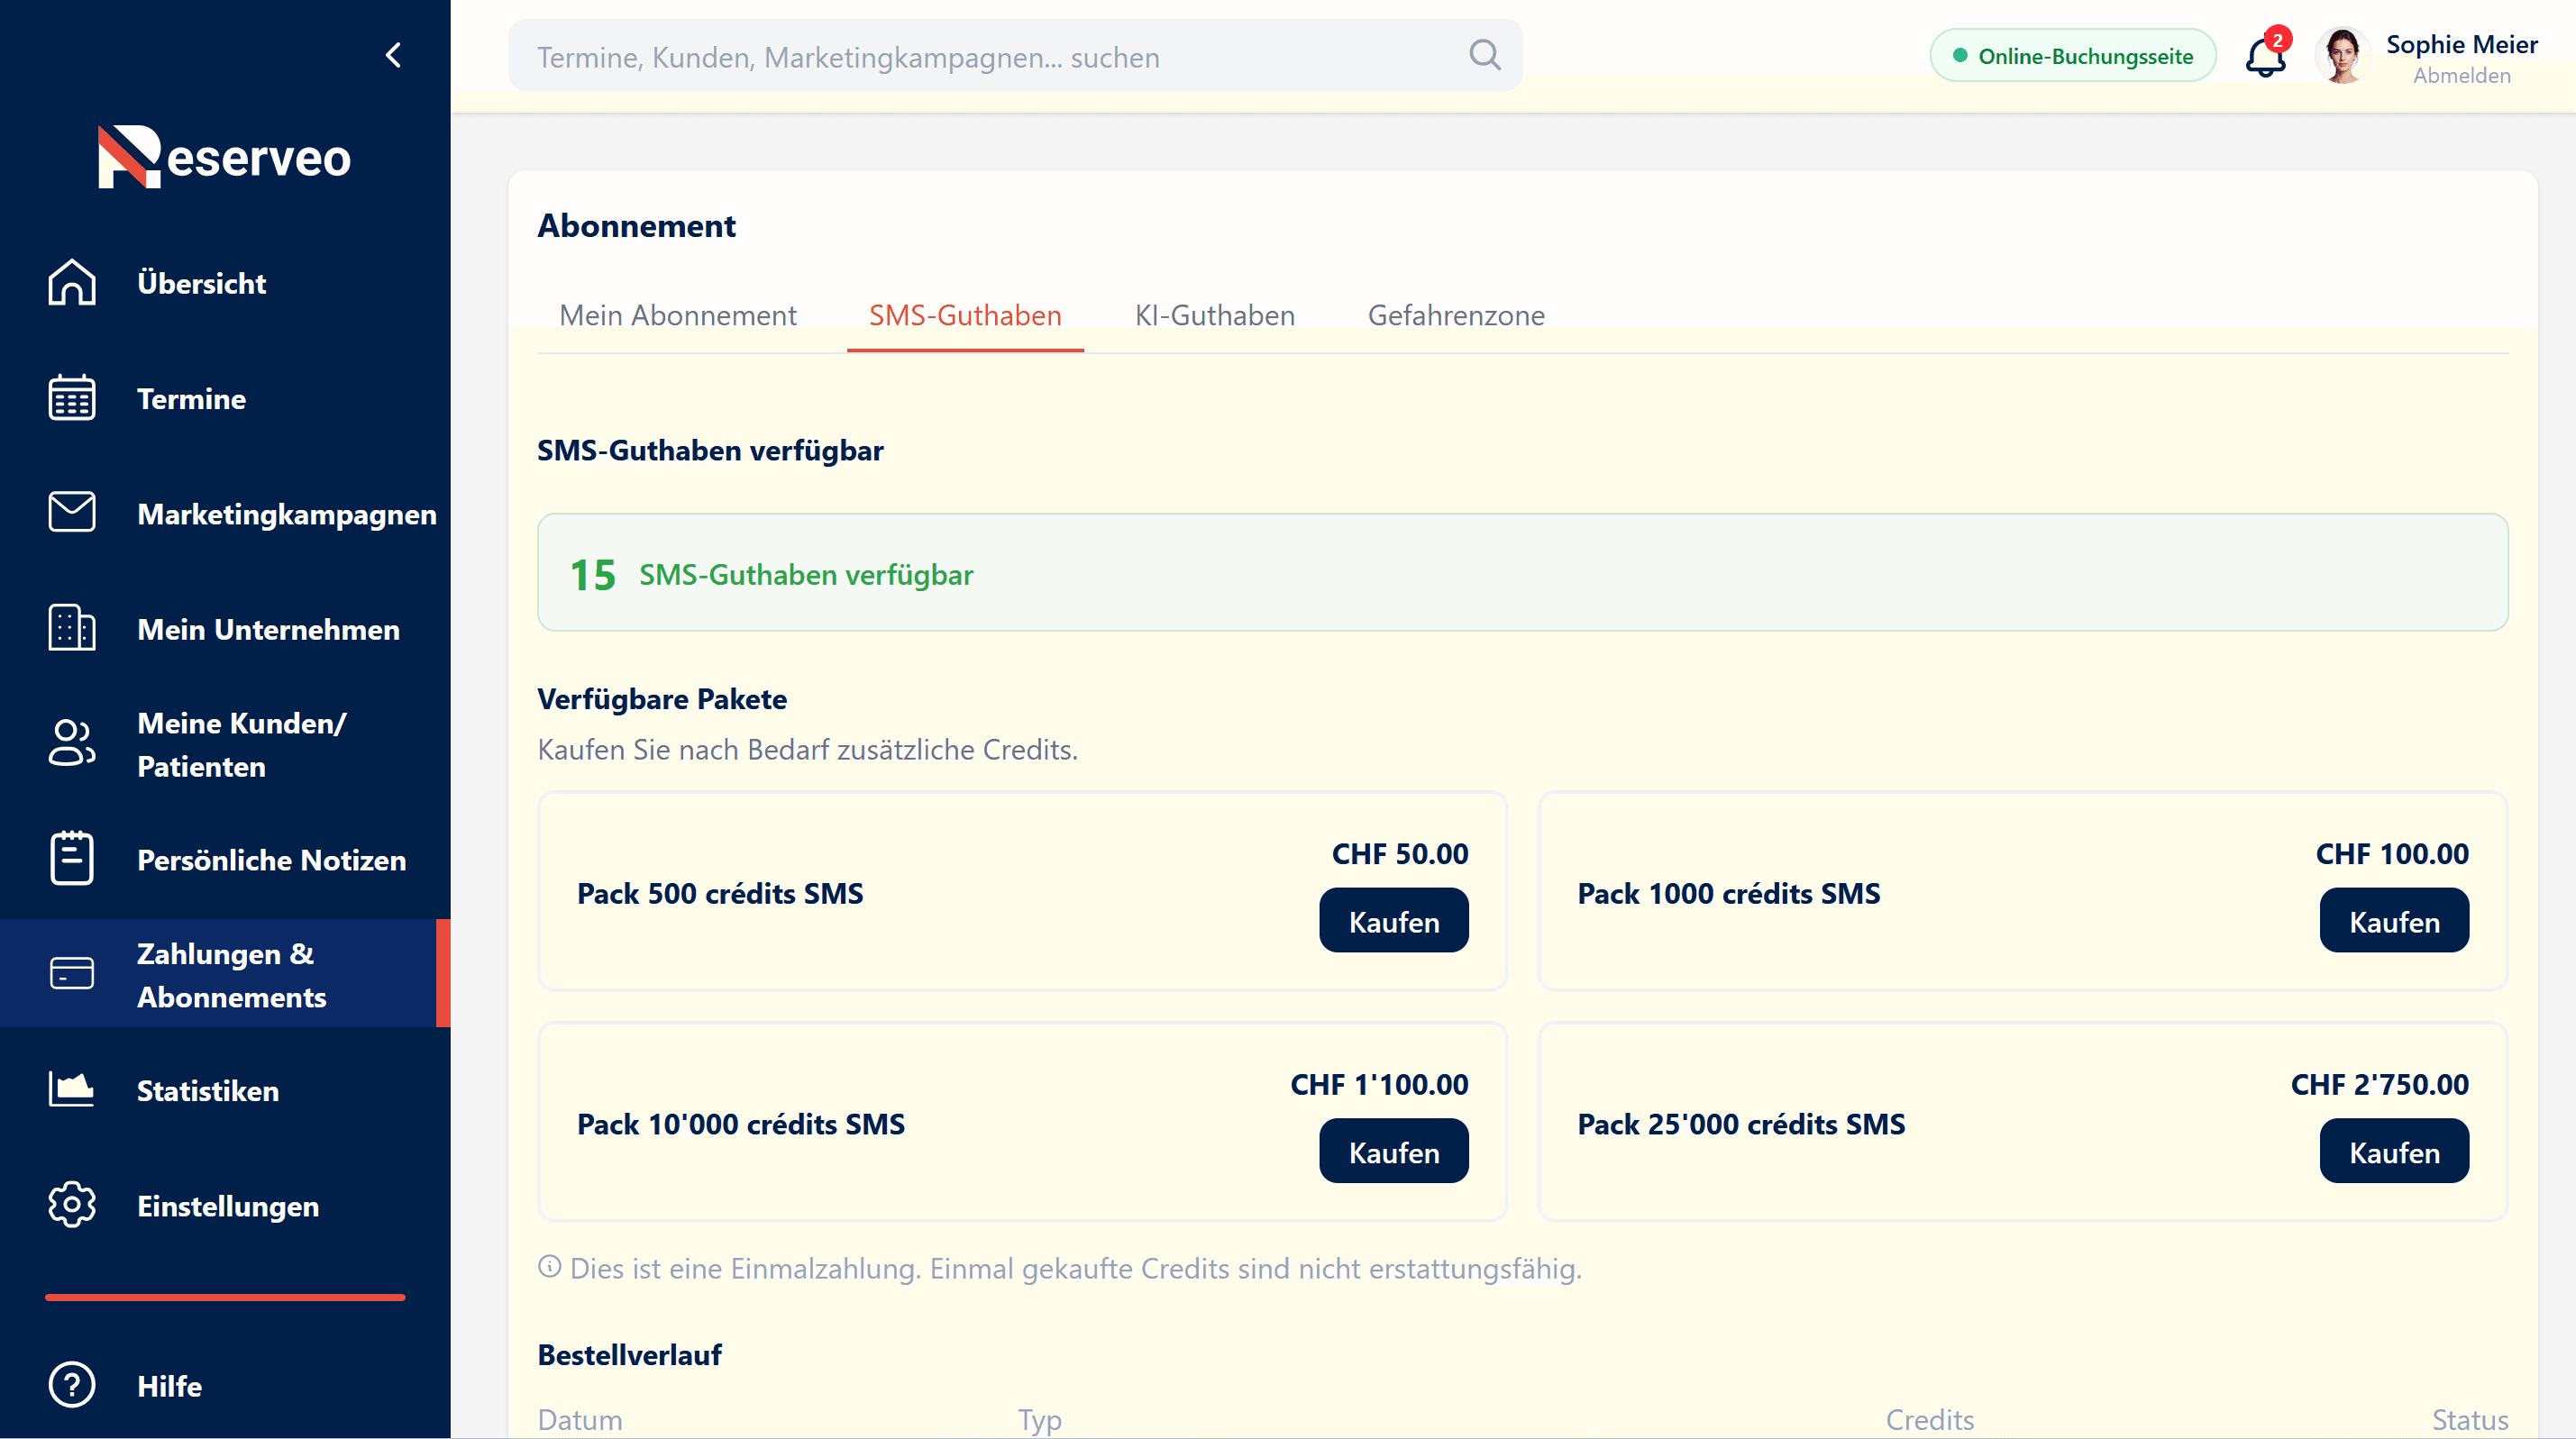Open the Online-Buchungsseite link
2576x1439 pixels.
point(2073,56)
